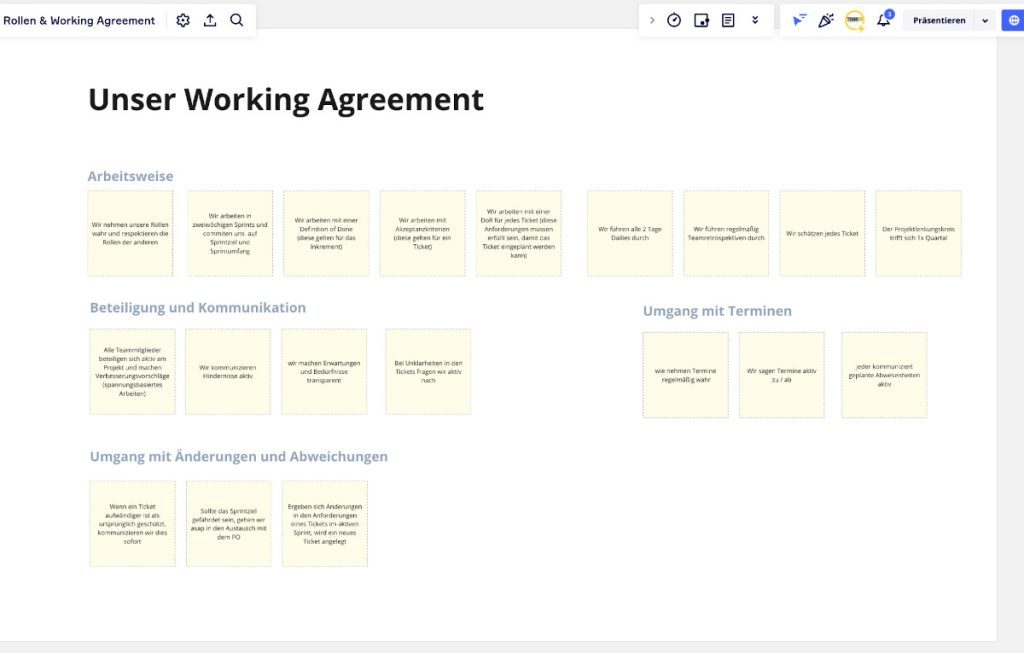
Task: Open board settings gear icon
Action: [x=183, y=20]
